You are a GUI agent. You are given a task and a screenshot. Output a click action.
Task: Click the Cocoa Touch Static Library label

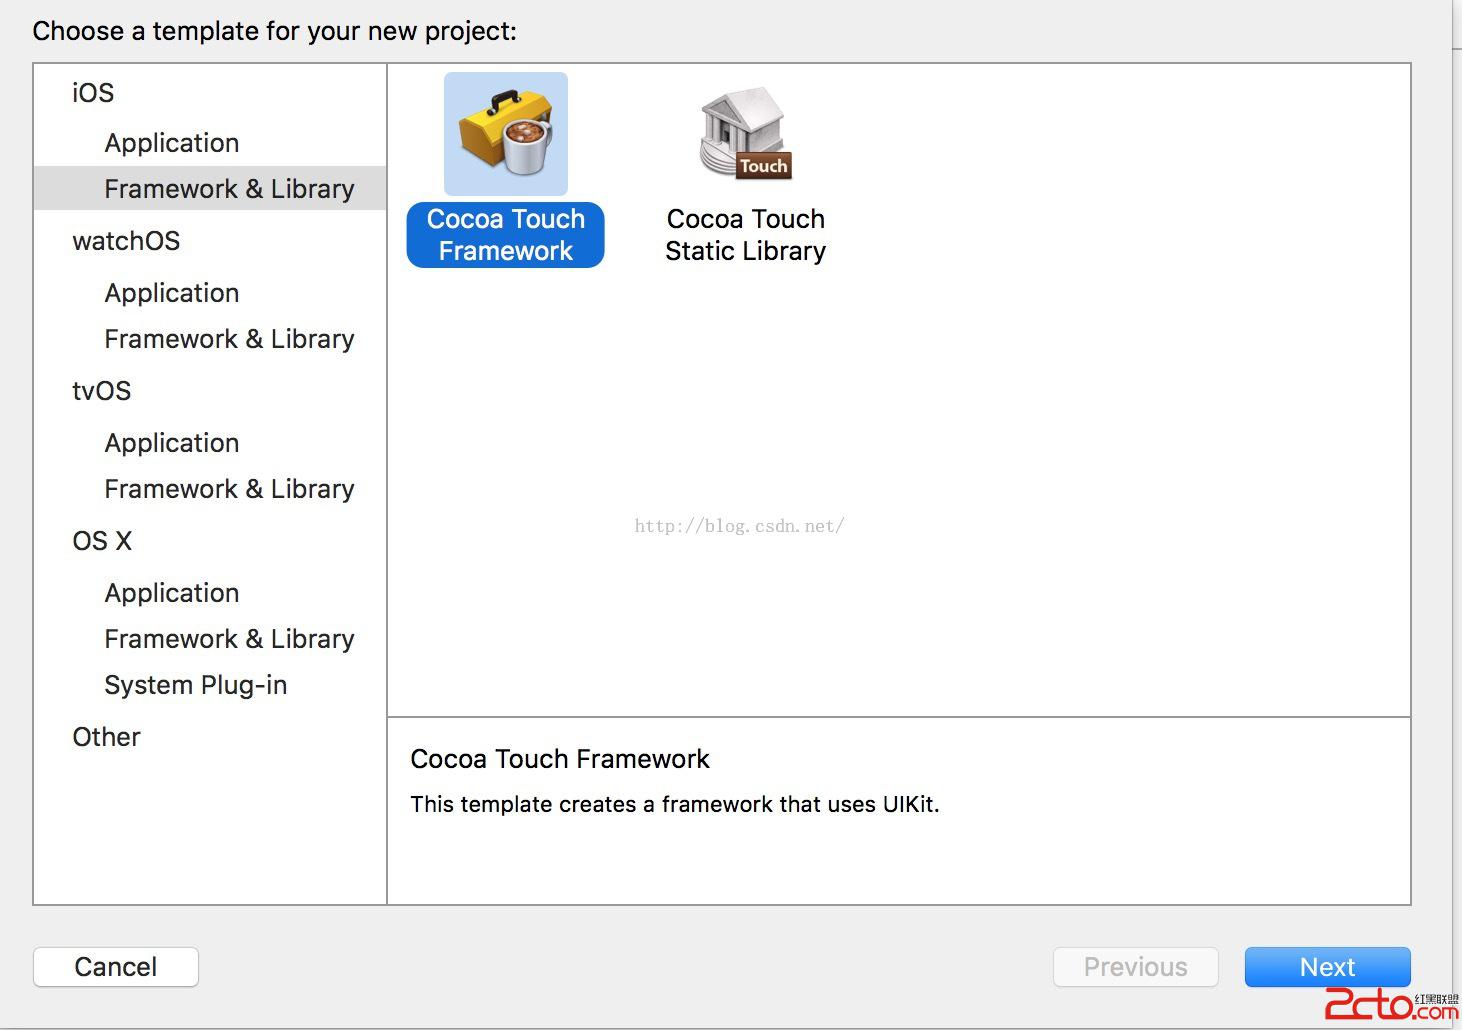pos(745,235)
